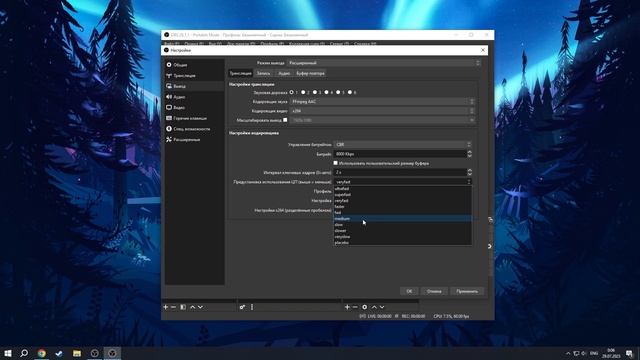The height and width of the screenshot is (360, 640).
Task: Increase bitrate using the stepper up arrow
Action: click(469, 152)
